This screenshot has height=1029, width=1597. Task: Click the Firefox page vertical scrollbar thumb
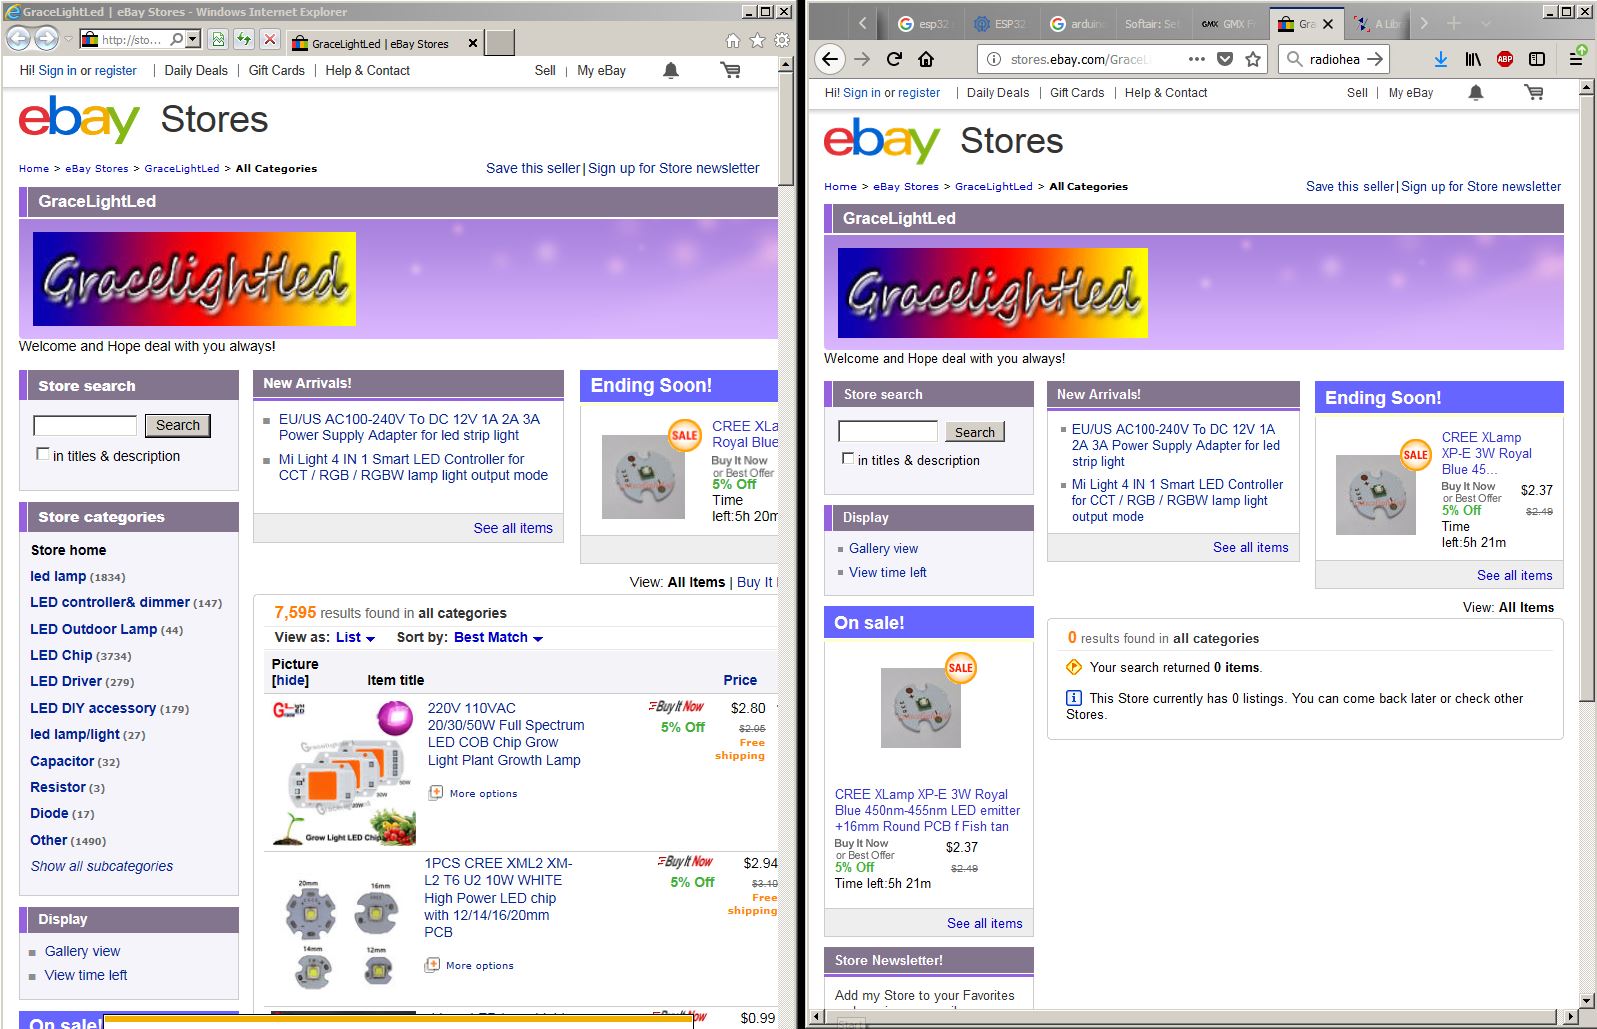tap(1587, 400)
